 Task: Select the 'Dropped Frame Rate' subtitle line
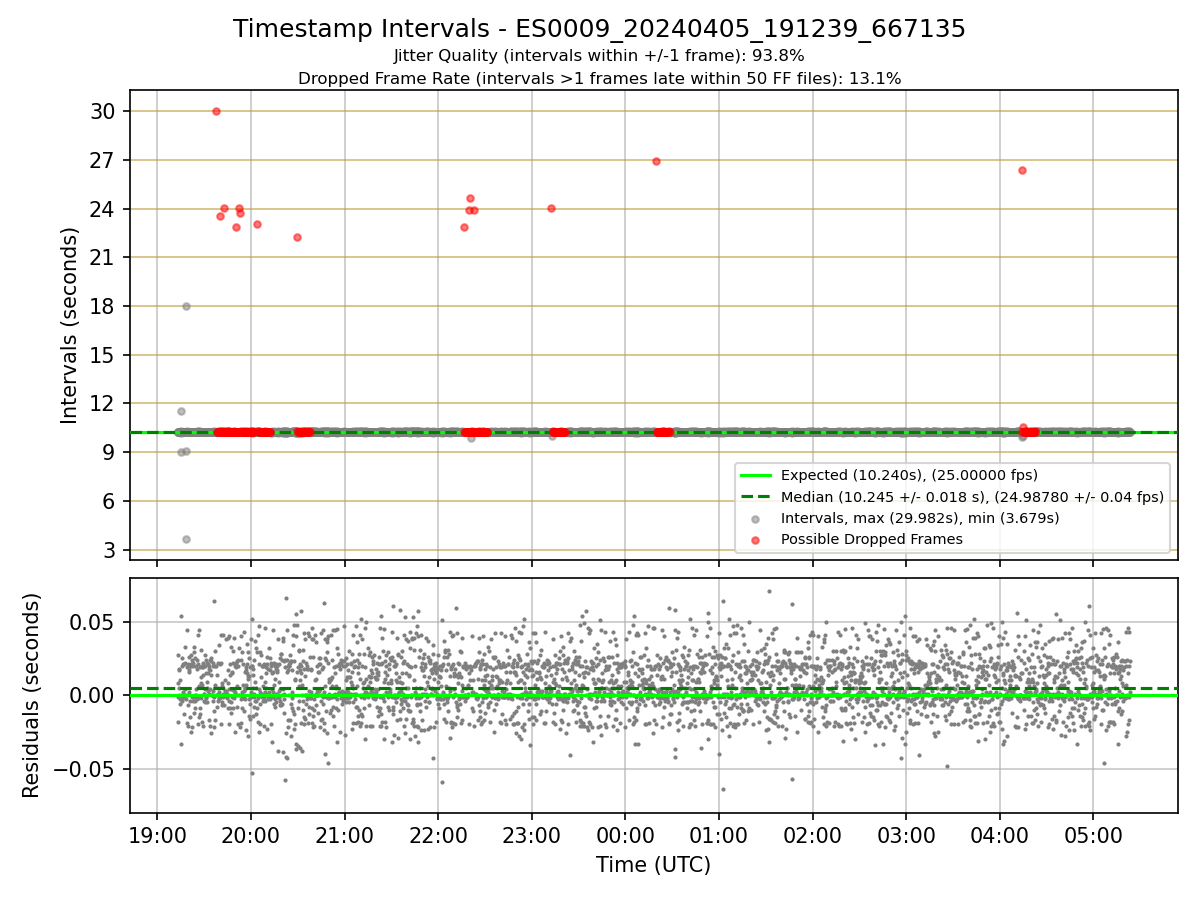click(x=599, y=78)
